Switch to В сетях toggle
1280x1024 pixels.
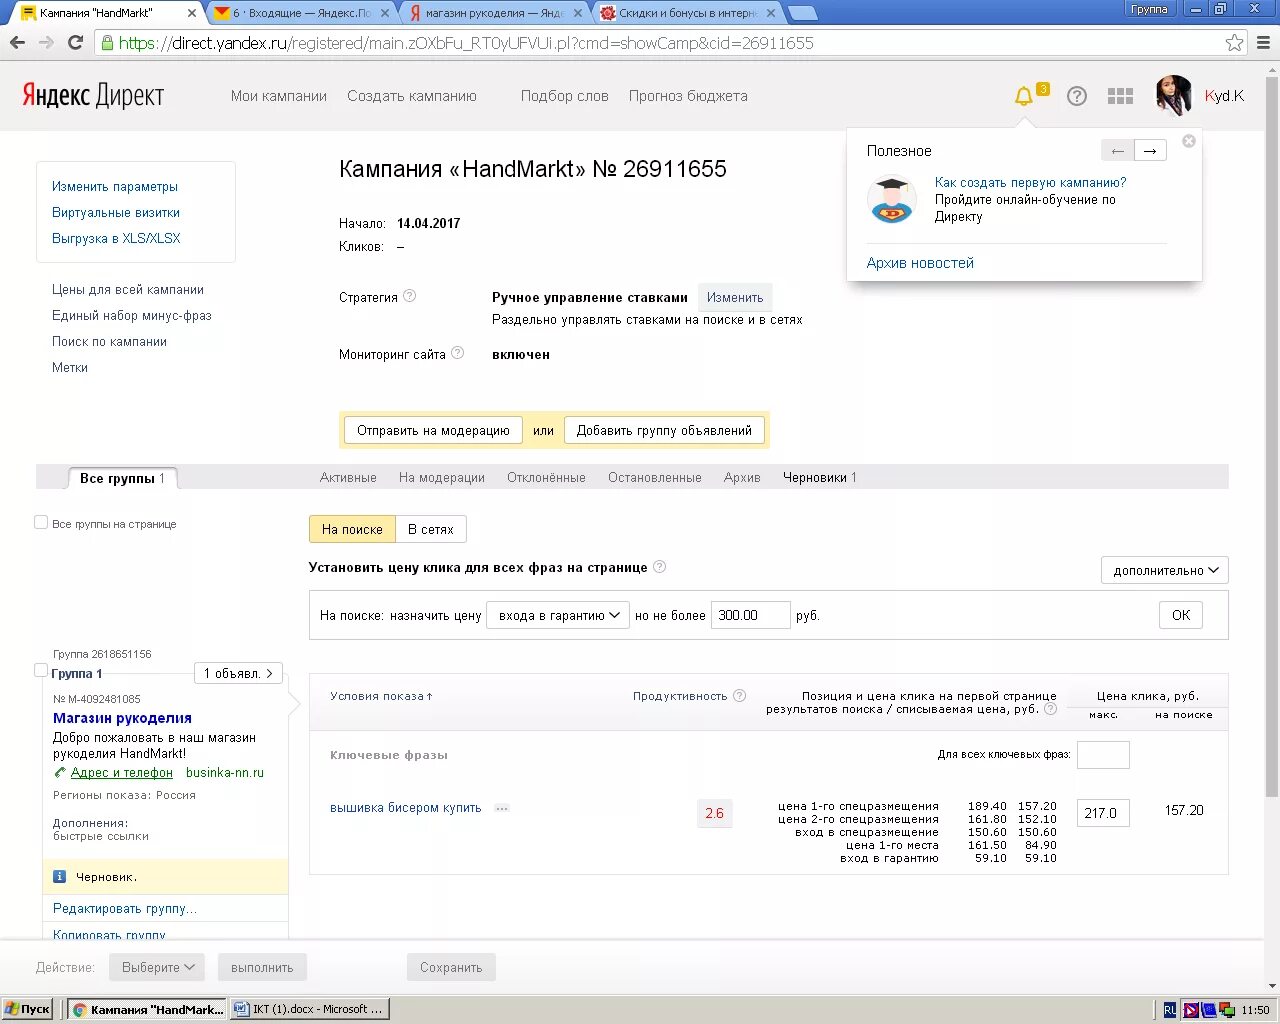[431, 529]
